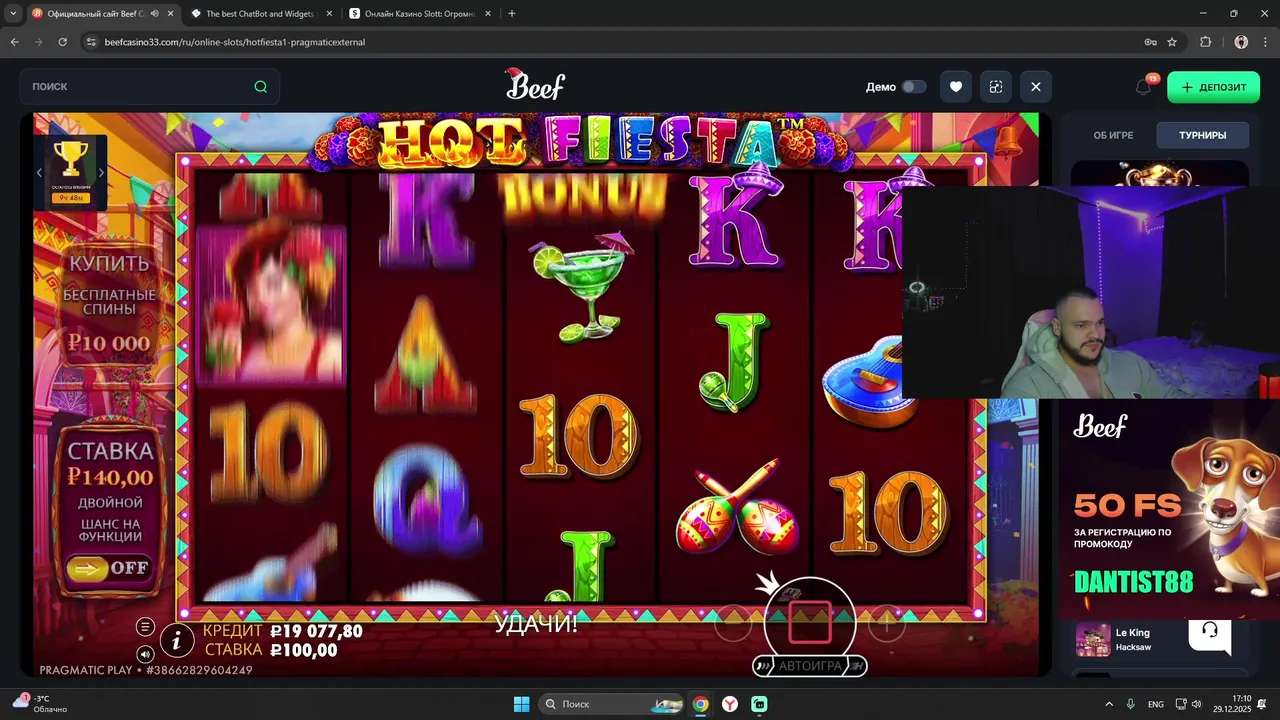Switch to the Об игре tab

(x=1113, y=135)
